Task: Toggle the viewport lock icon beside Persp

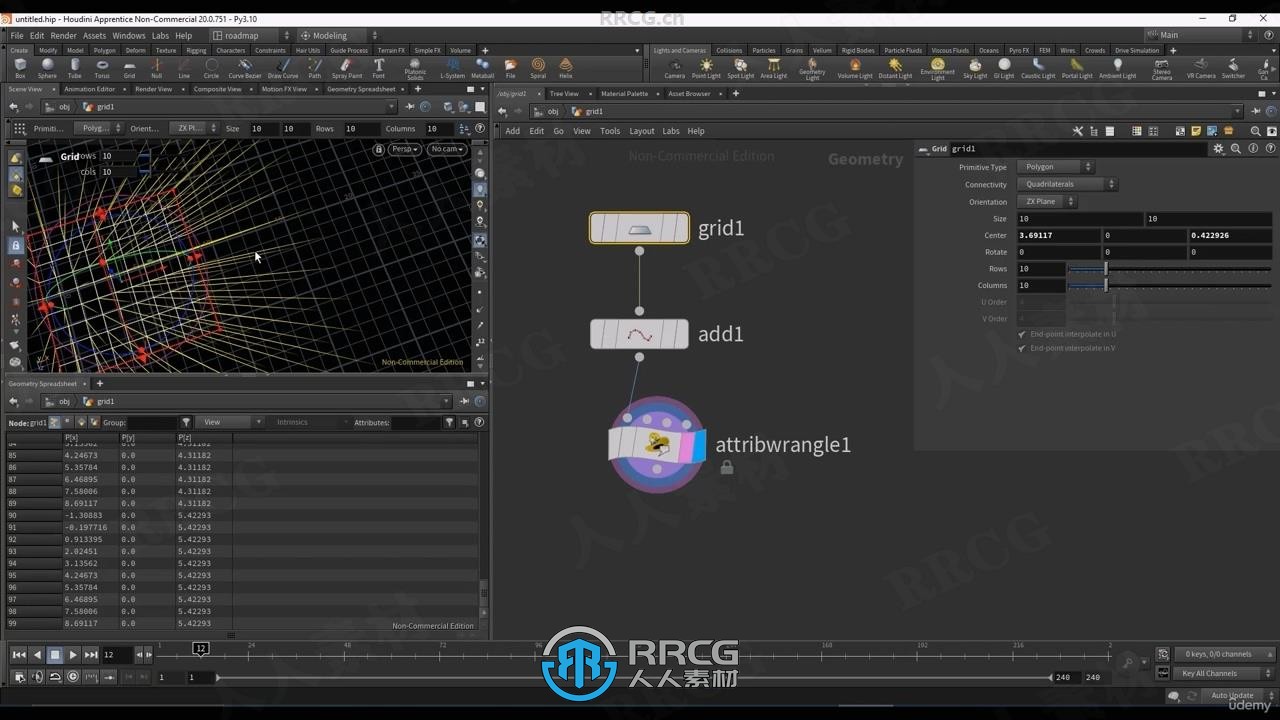Action: click(x=379, y=149)
